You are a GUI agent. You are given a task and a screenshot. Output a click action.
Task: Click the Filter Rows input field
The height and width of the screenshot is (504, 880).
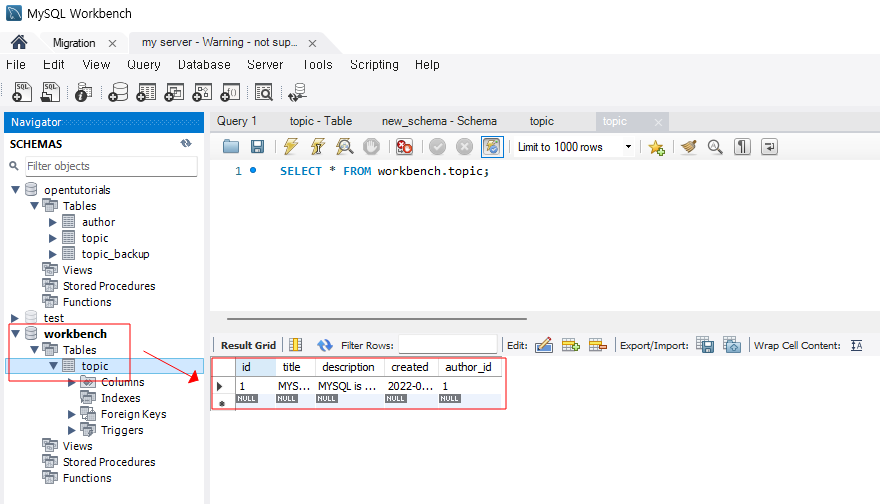tap(448, 345)
